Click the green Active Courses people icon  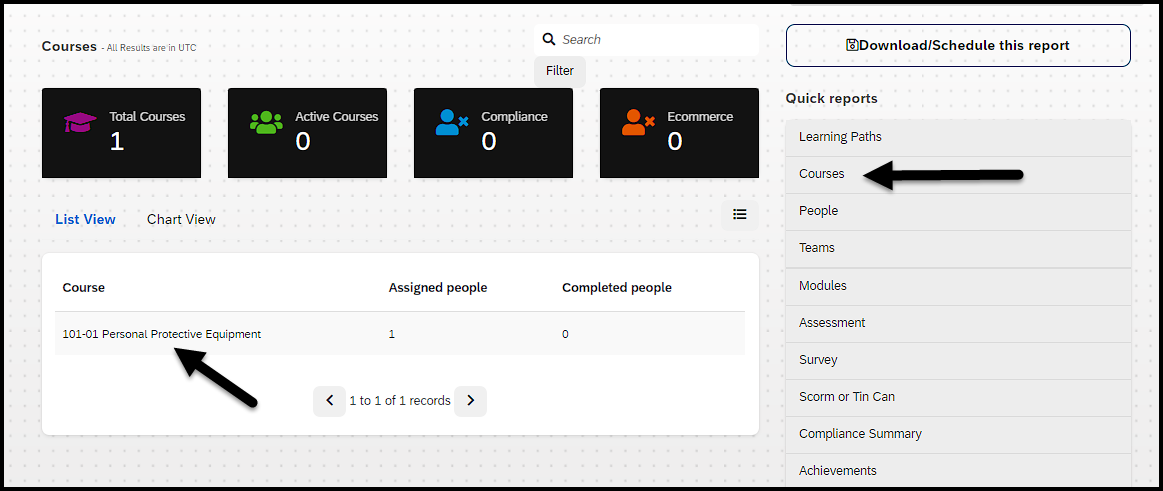coord(266,122)
